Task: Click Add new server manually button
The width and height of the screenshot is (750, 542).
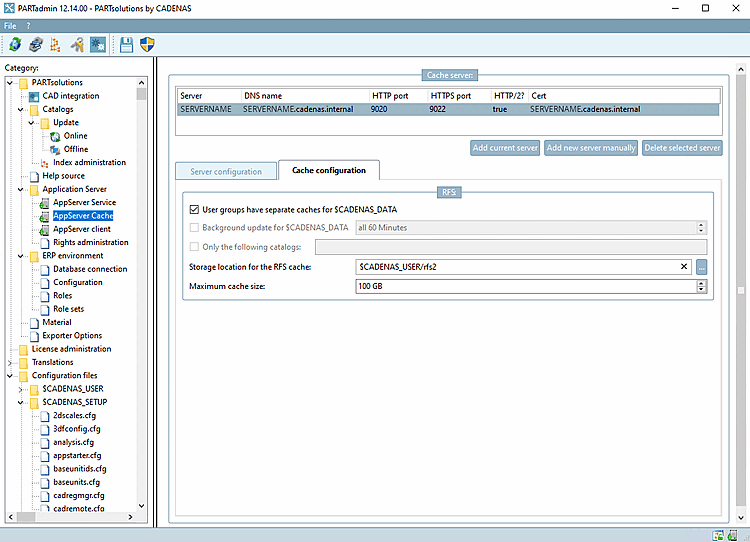Action: point(591,148)
